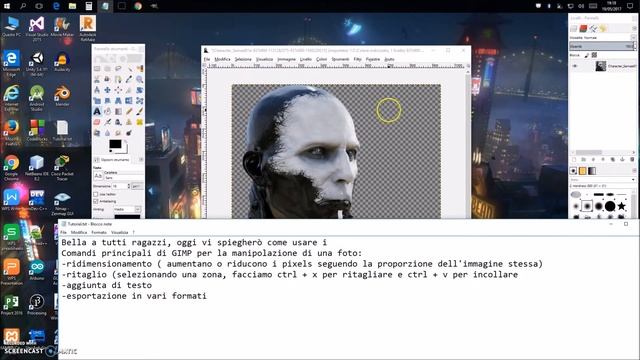This screenshot has width=640, height=360.
Task: Select the Clone stamp tool
Action: [x=129, y=122]
